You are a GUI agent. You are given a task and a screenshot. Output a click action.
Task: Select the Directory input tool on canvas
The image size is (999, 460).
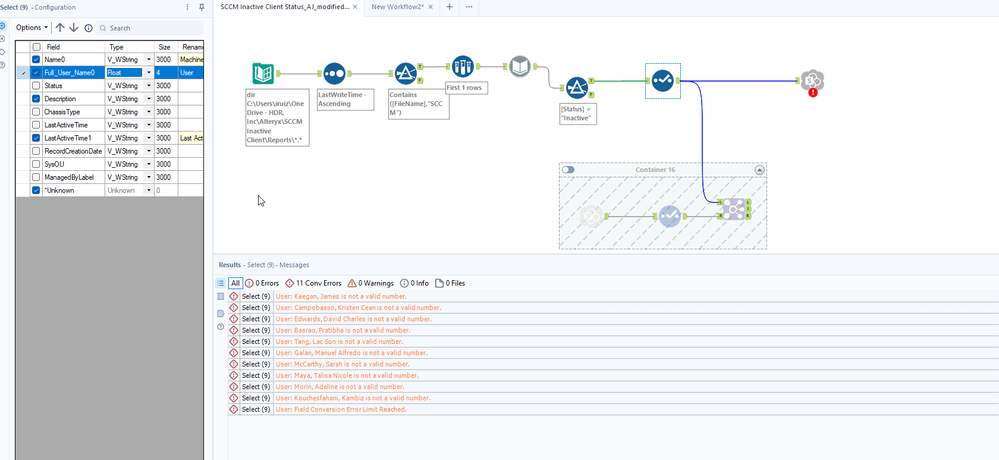pos(263,74)
